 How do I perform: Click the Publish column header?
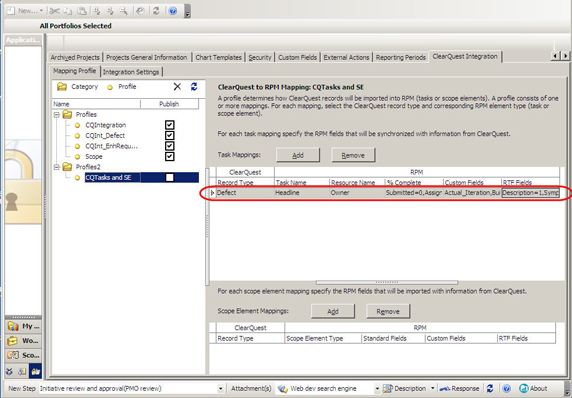coord(169,104)
